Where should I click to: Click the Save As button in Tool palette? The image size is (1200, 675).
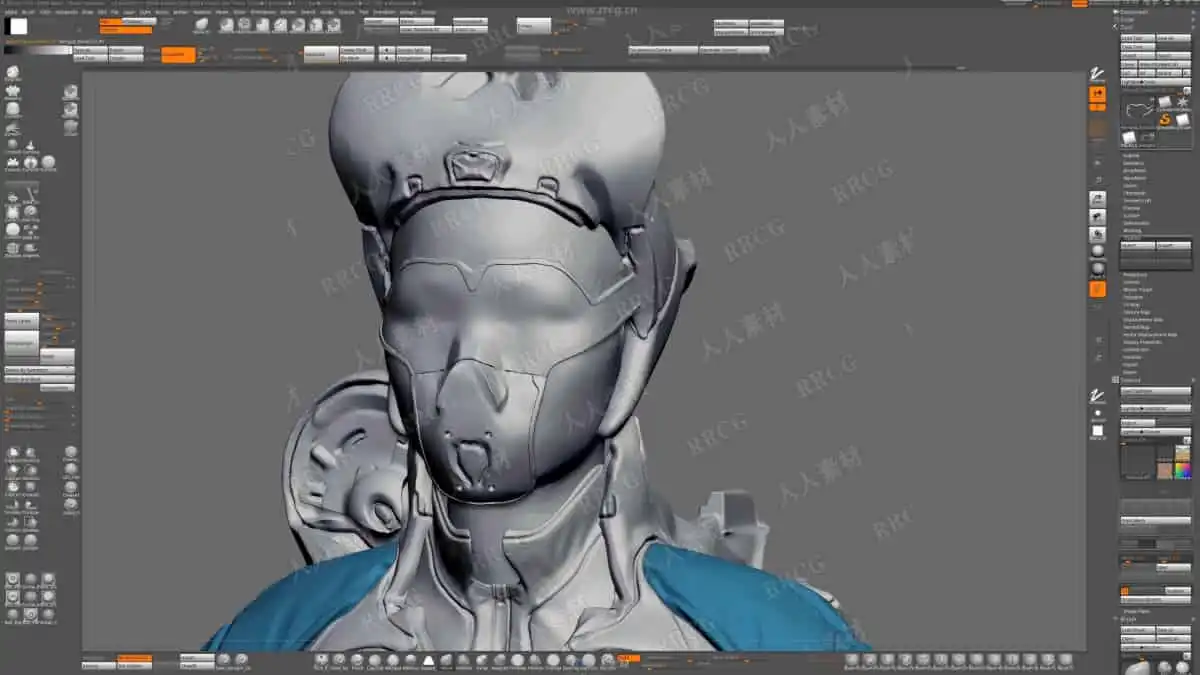tap(1173, 38)
